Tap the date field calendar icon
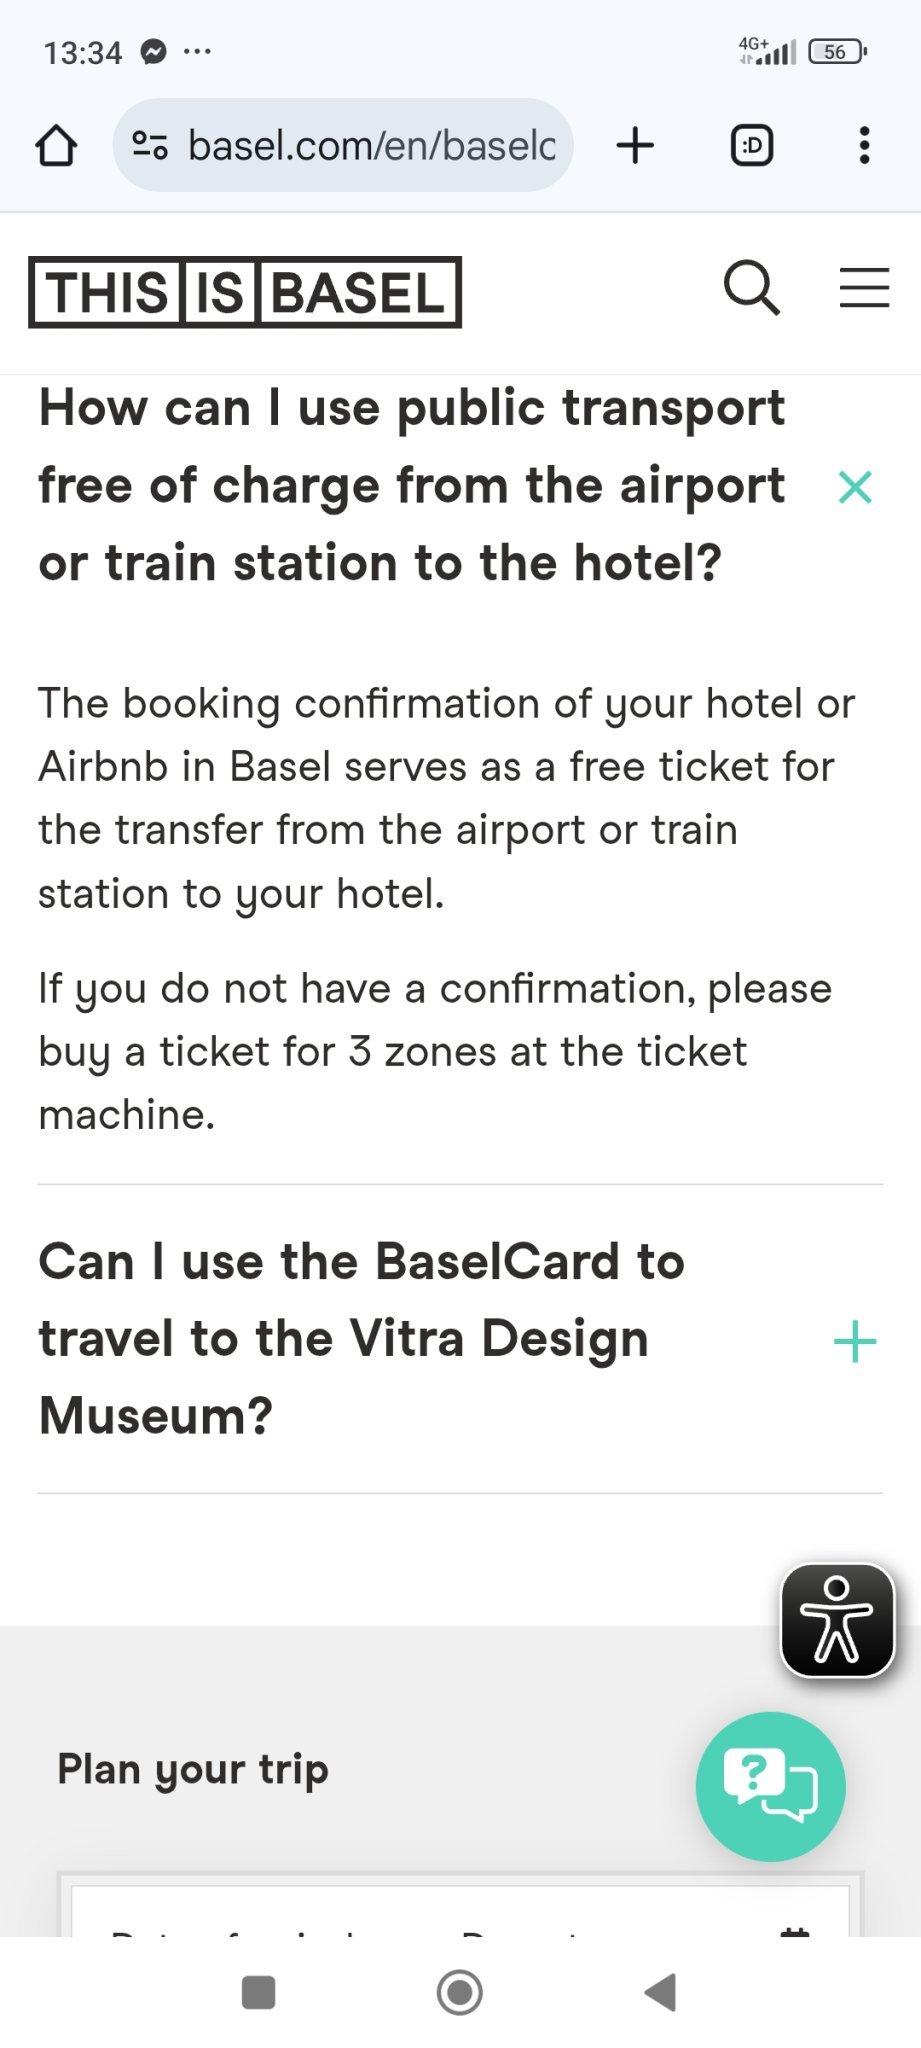 pyautogui.click(x=794, y=1930)
